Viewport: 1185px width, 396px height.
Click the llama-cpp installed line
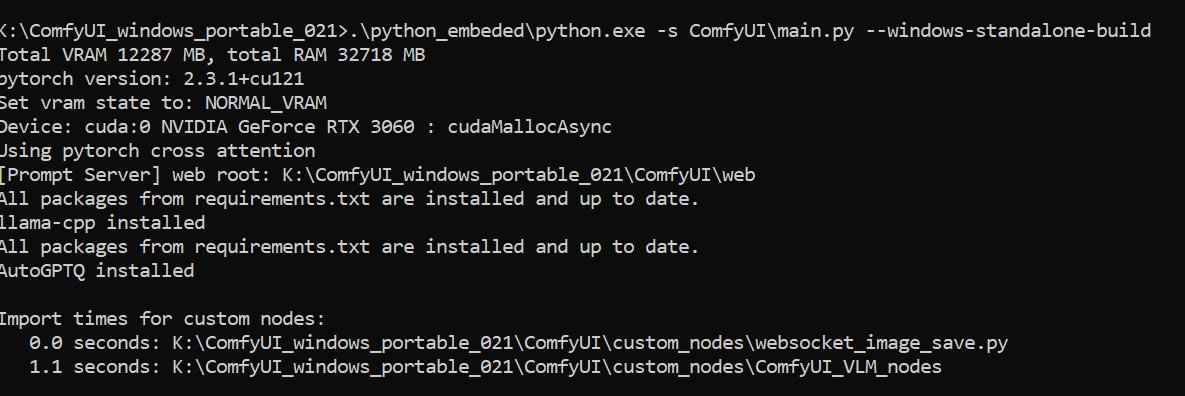pyautogui.click(x=102, y=223)
